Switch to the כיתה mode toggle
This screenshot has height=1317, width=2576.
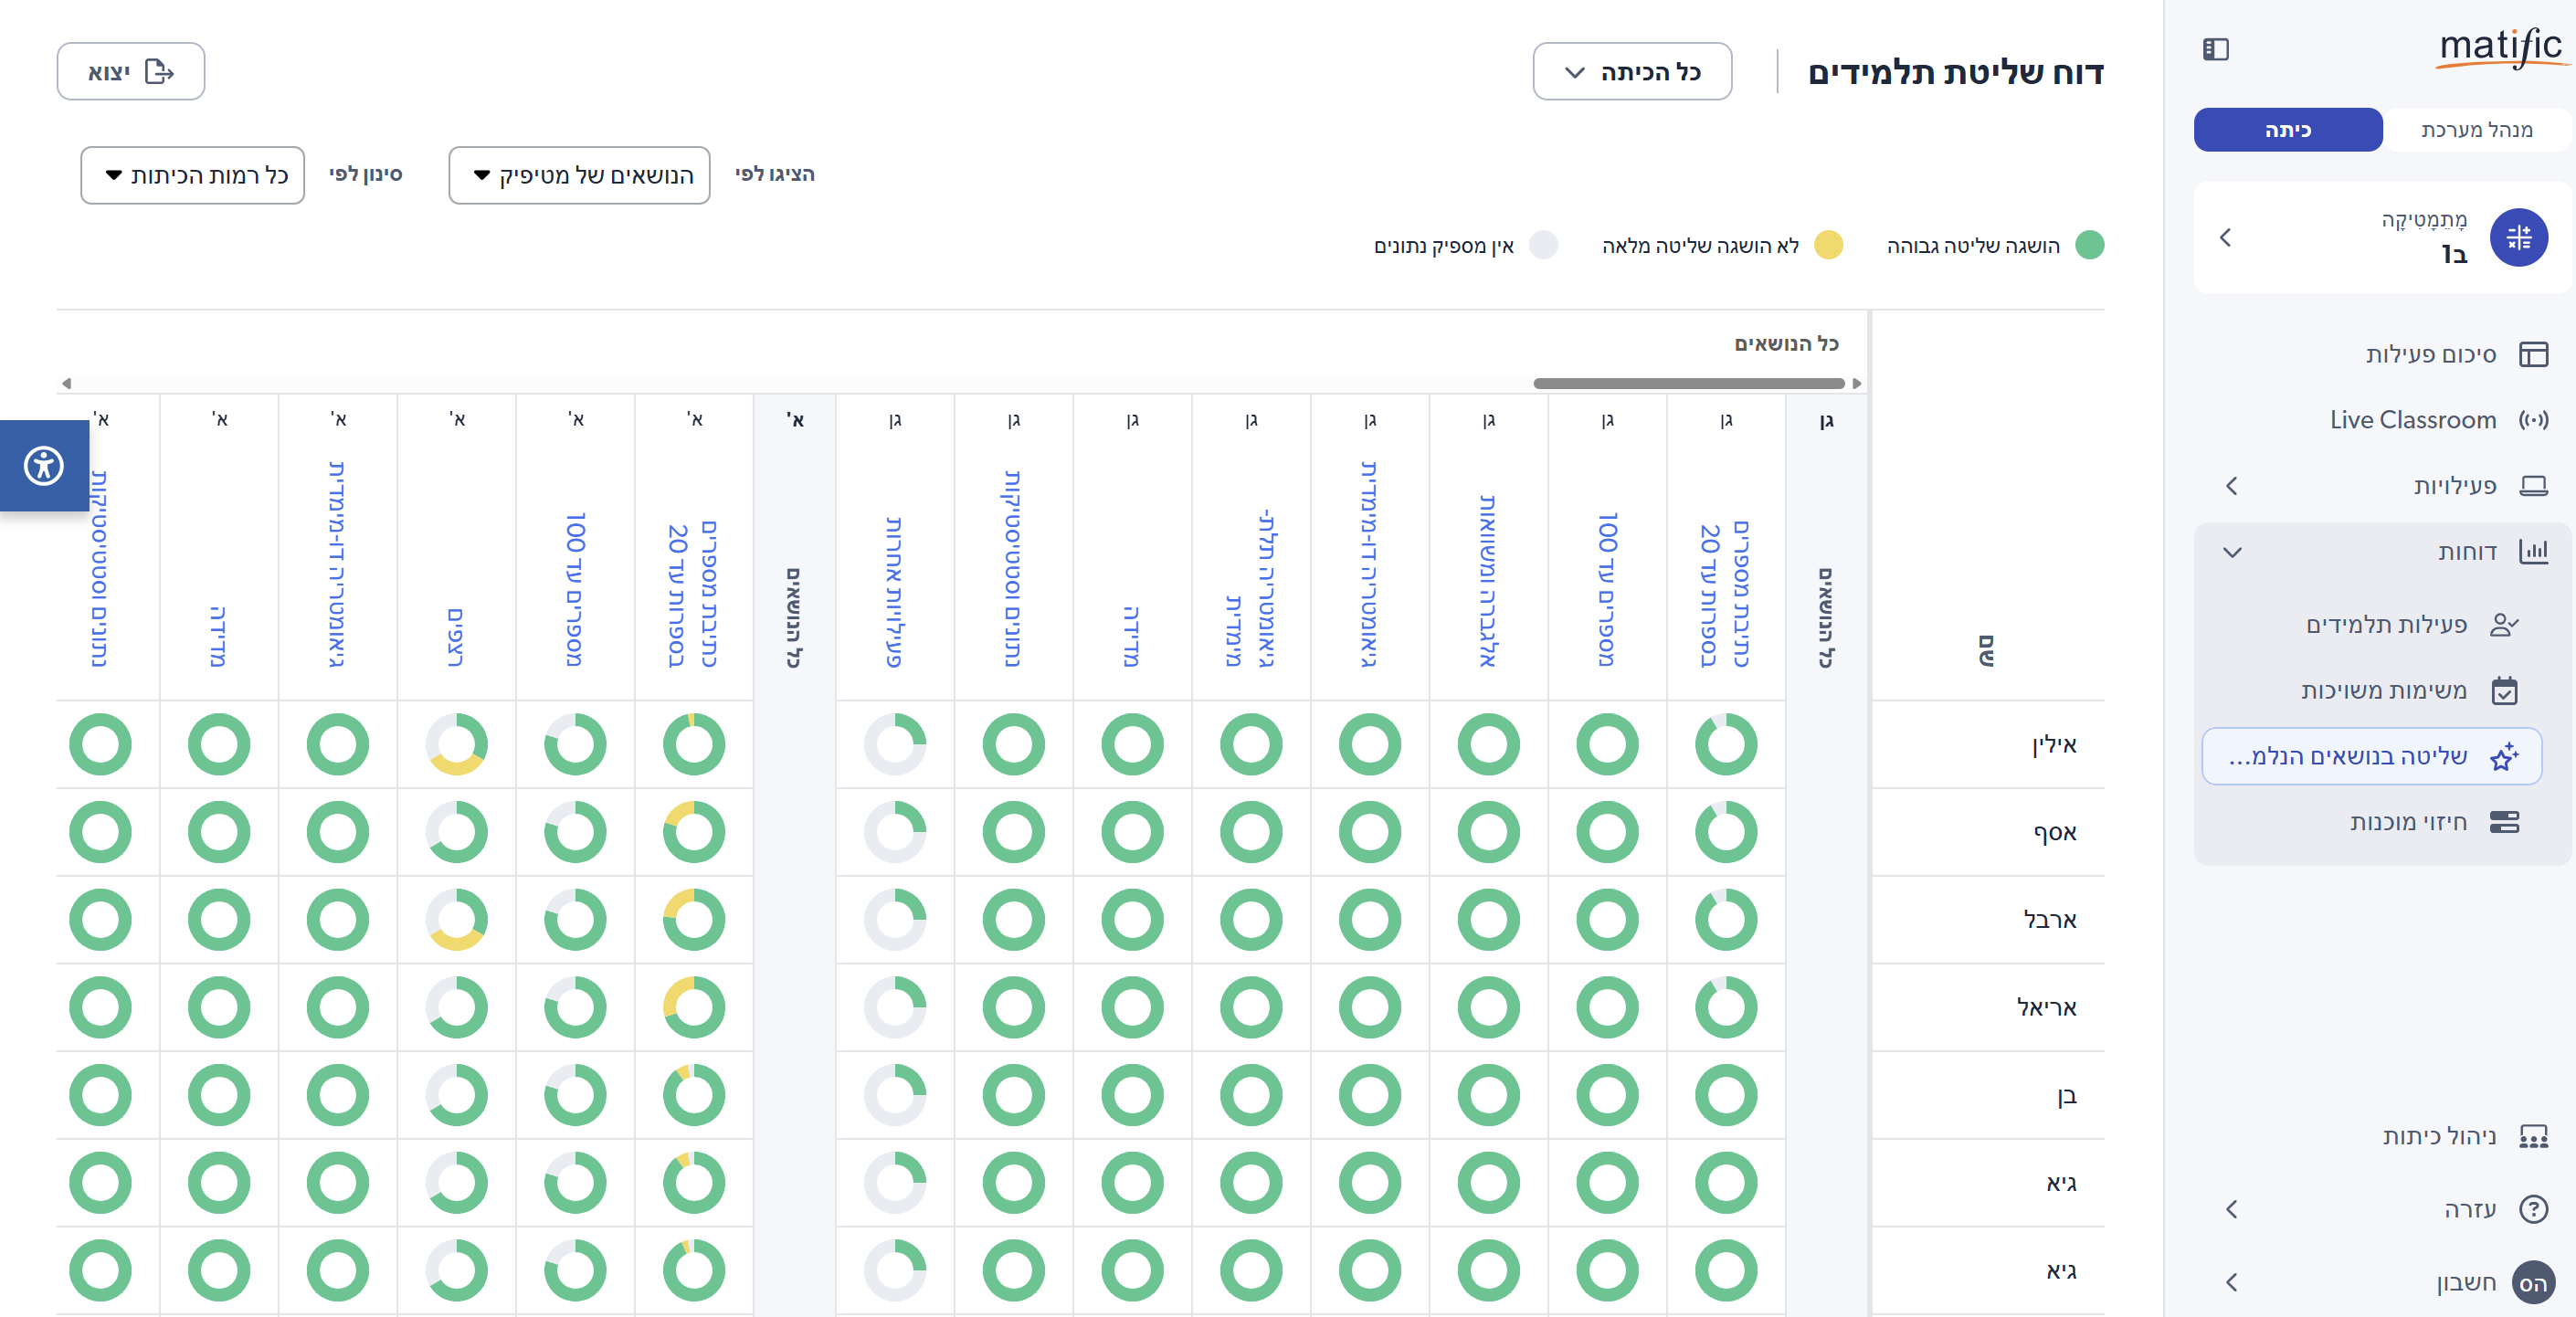pyautogui.click(x=2287, y=130)
